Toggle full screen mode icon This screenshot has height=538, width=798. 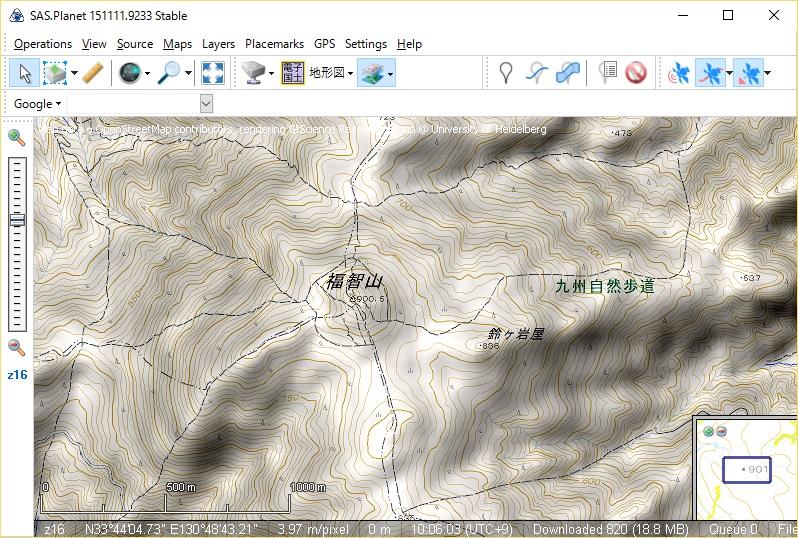click(x=213, y=73)
